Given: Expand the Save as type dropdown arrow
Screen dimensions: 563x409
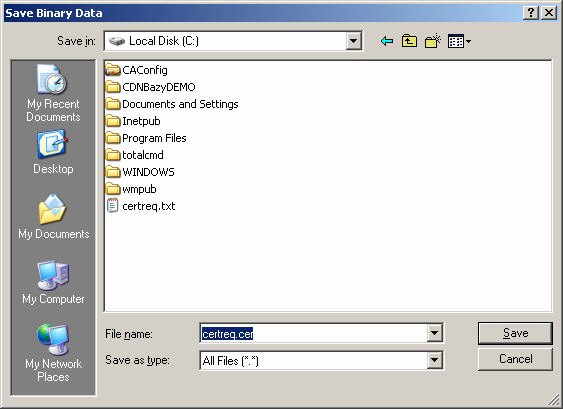Looking at the screenshot, I should coord(434,360).
